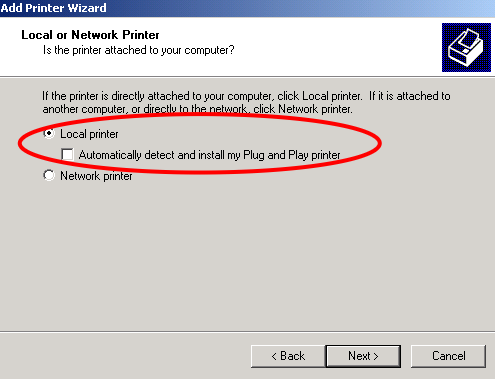
Task: Select the Local printer radio button
Action: point(49,134)
